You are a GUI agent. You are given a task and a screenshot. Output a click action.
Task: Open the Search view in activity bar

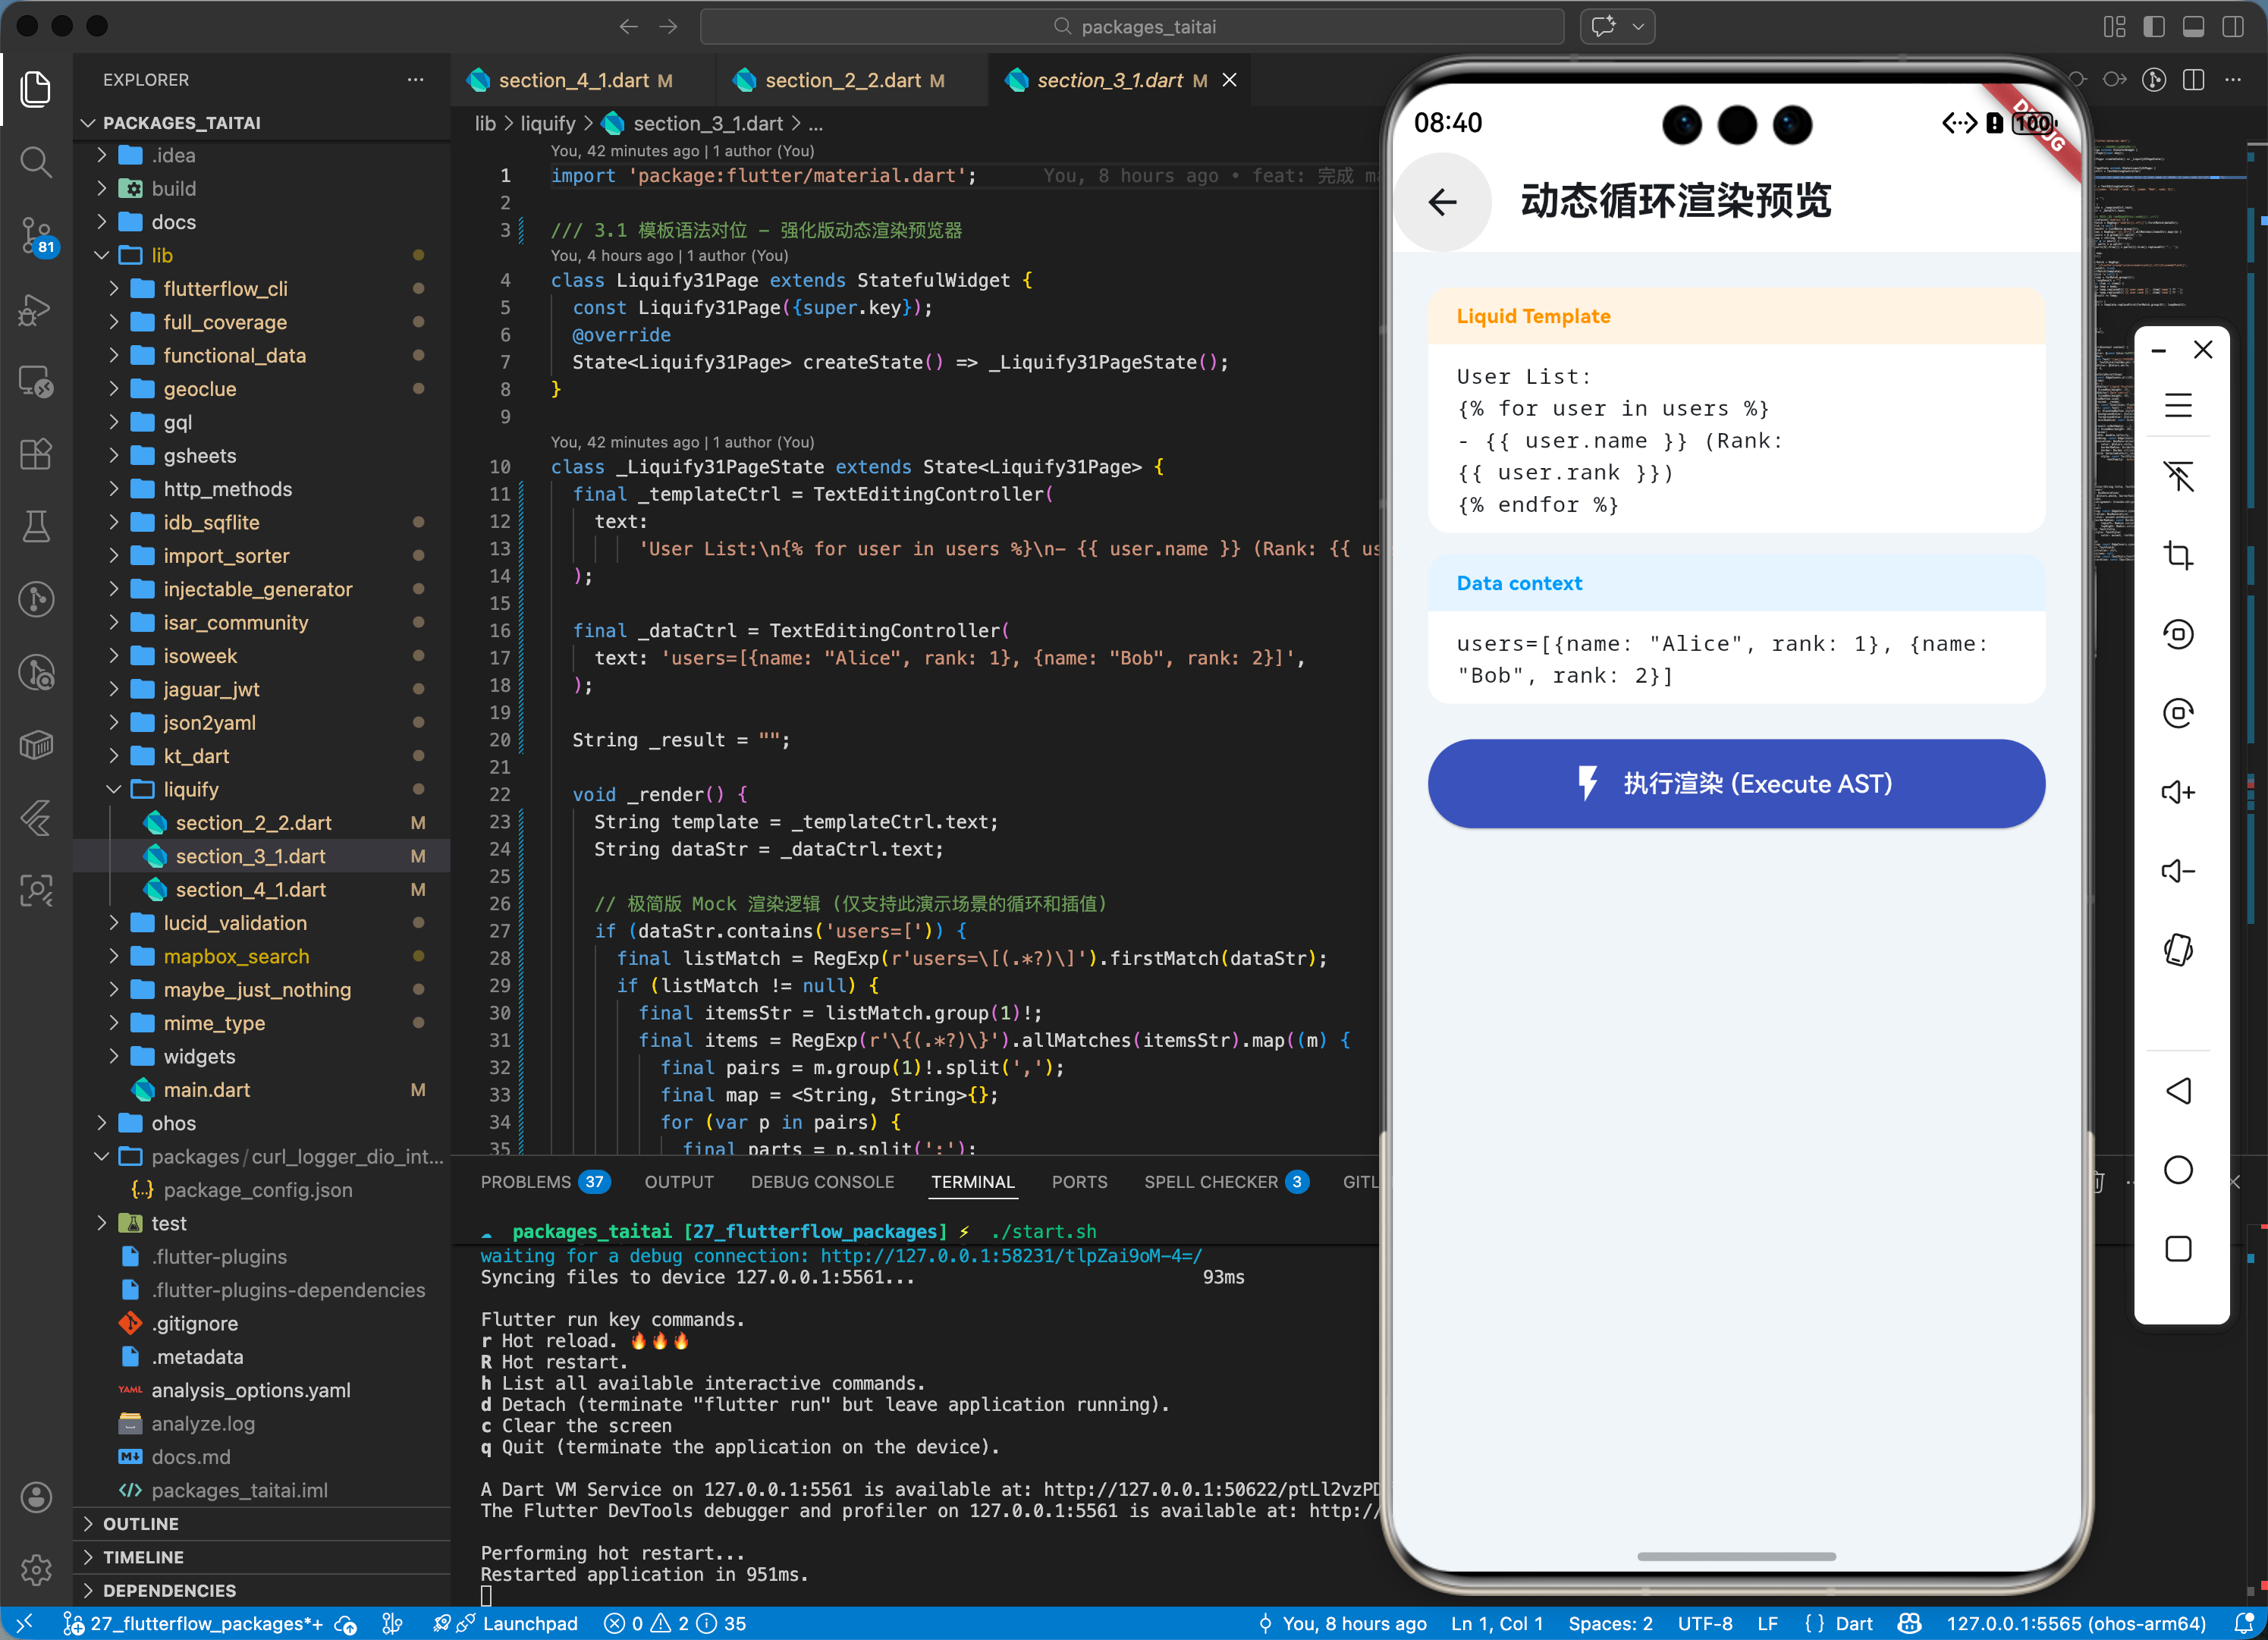coord(36,161)
